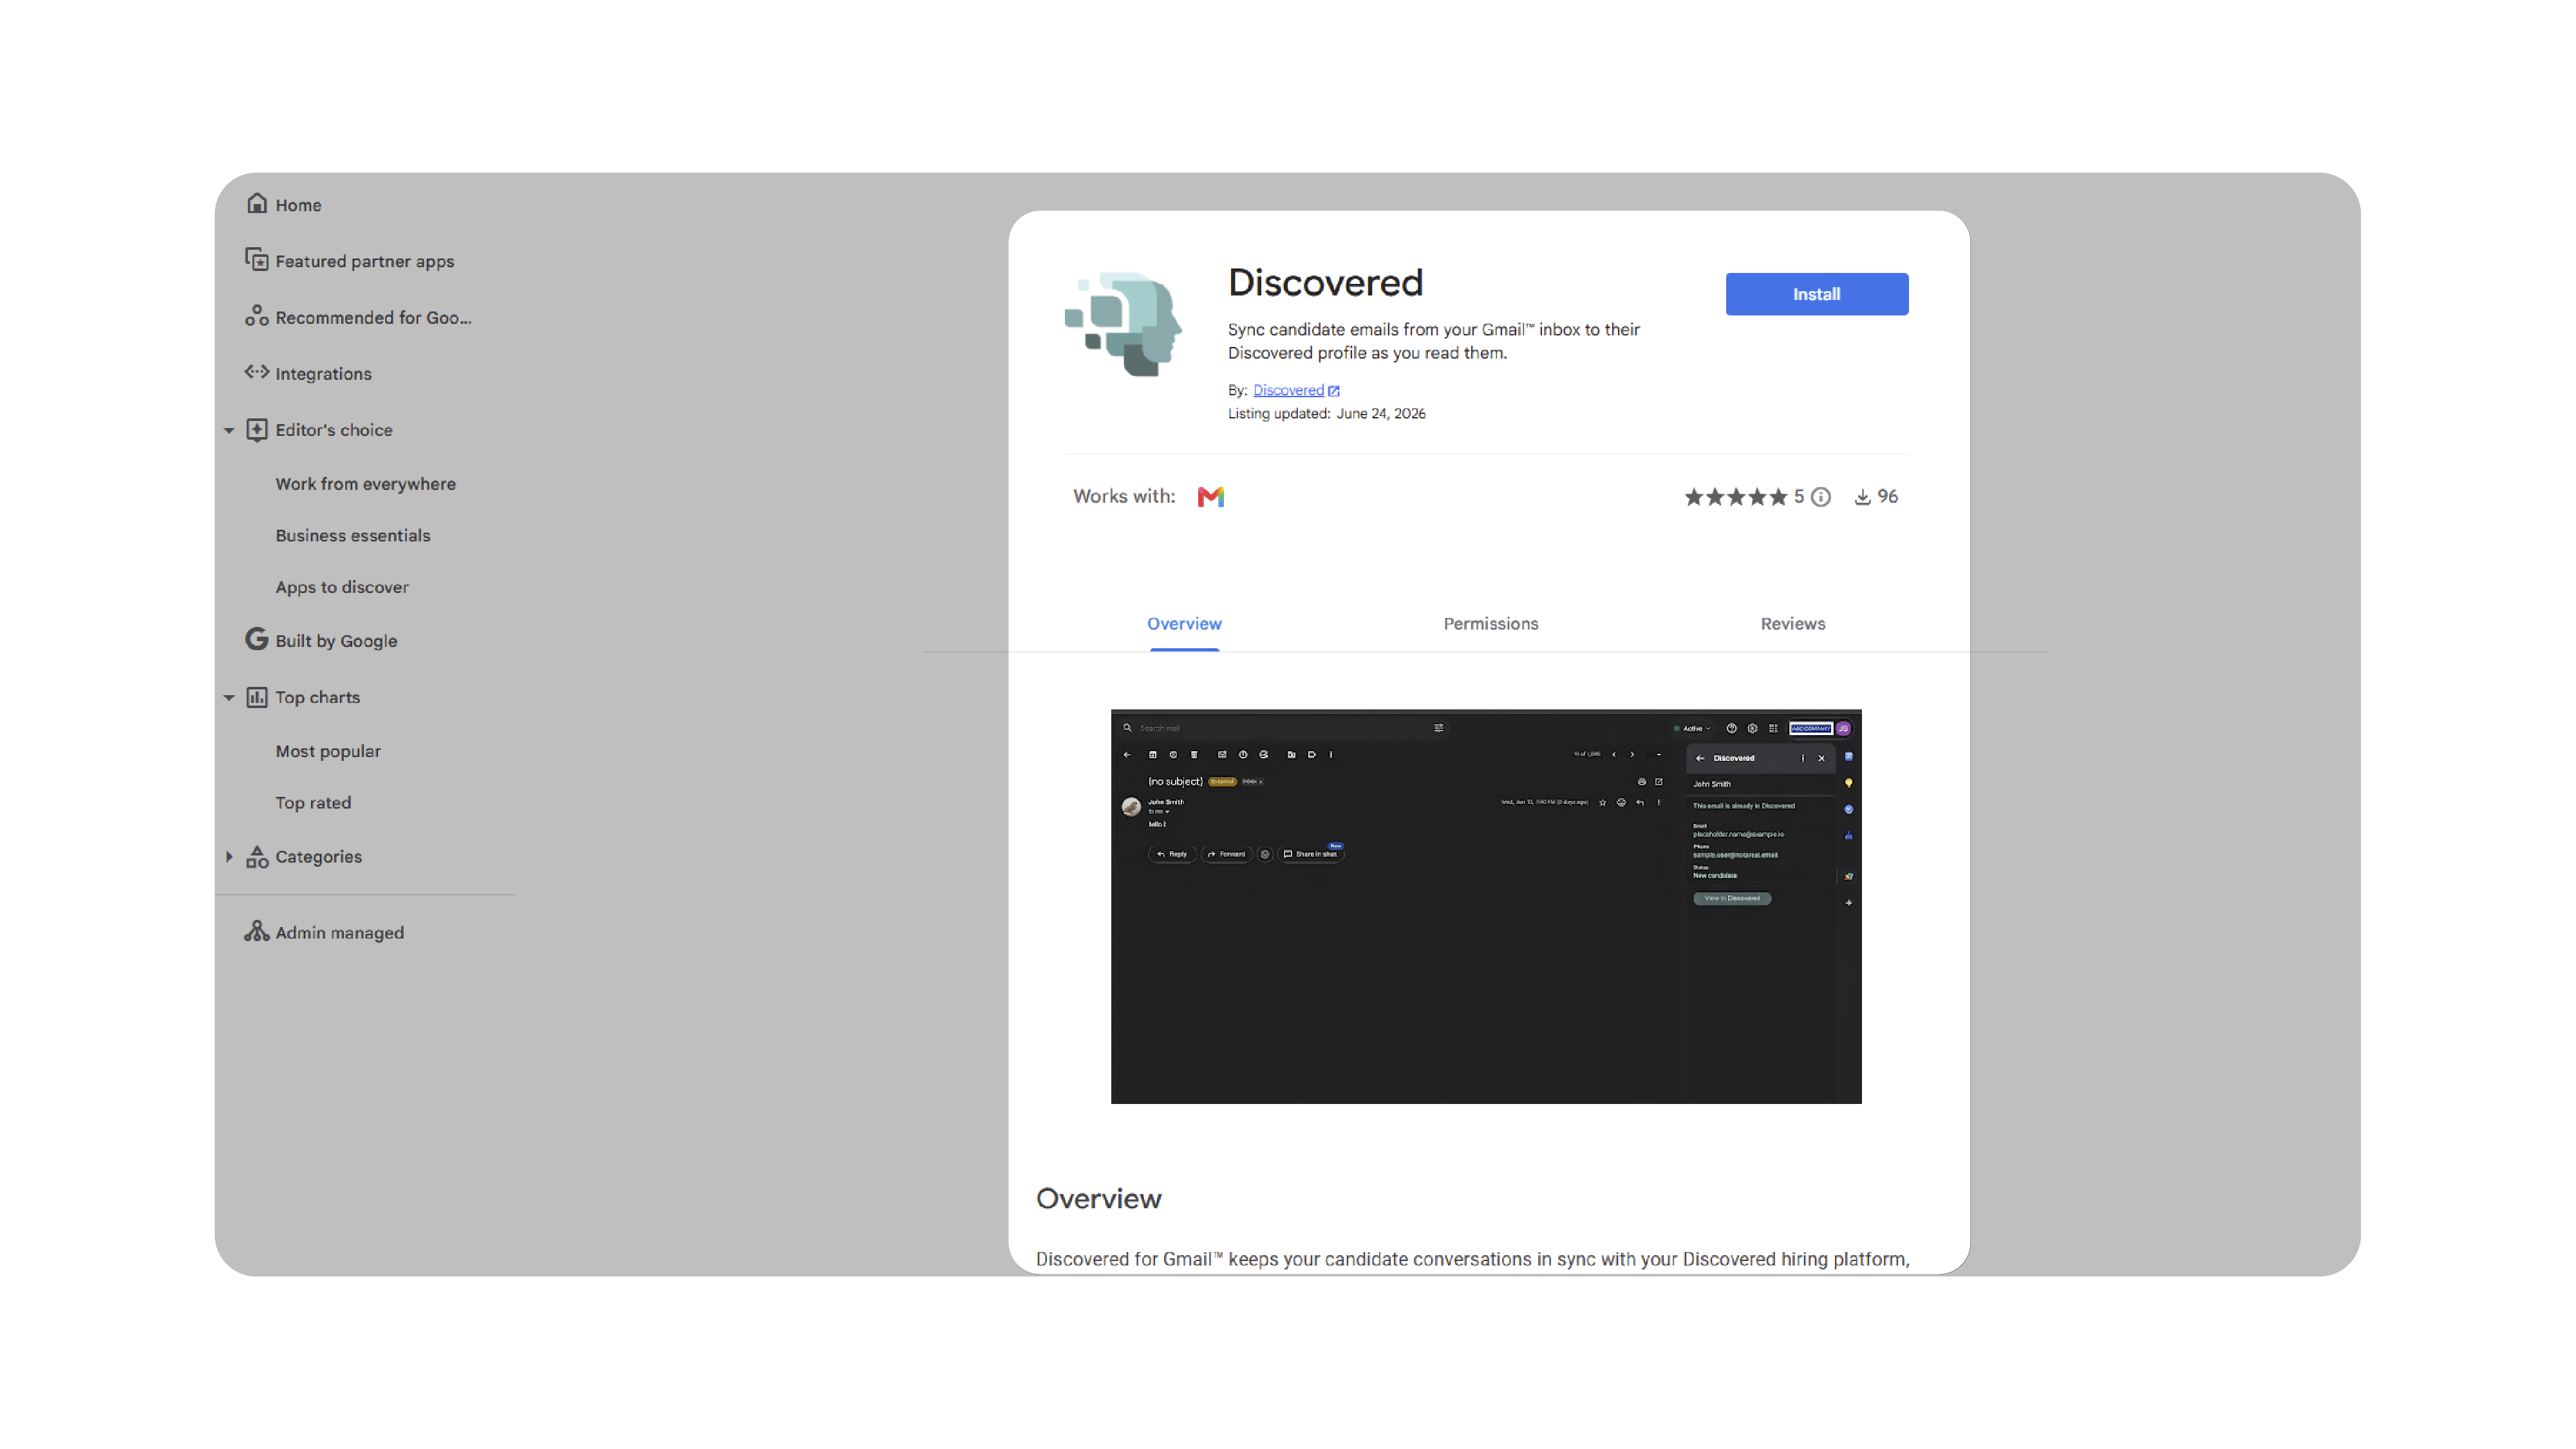The height and width of the screenshot is (1449, 2576).
Task: Click the Categories shapes icon
Action: [257, 856]
